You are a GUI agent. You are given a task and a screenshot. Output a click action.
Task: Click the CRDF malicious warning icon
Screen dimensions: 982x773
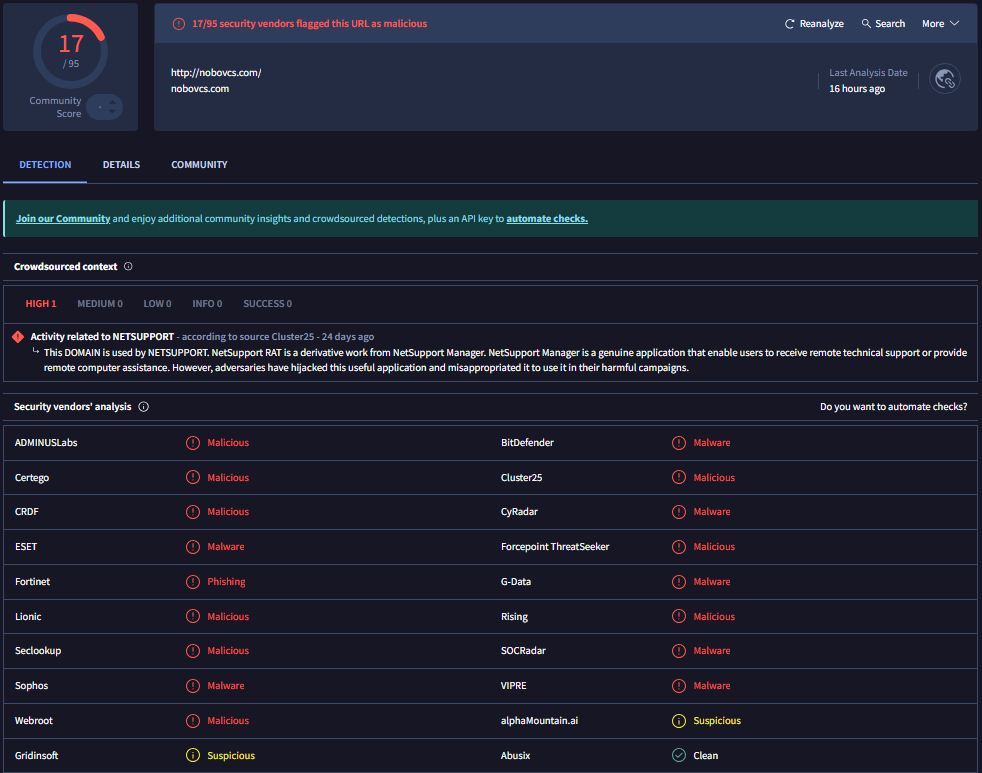[193, 512]
